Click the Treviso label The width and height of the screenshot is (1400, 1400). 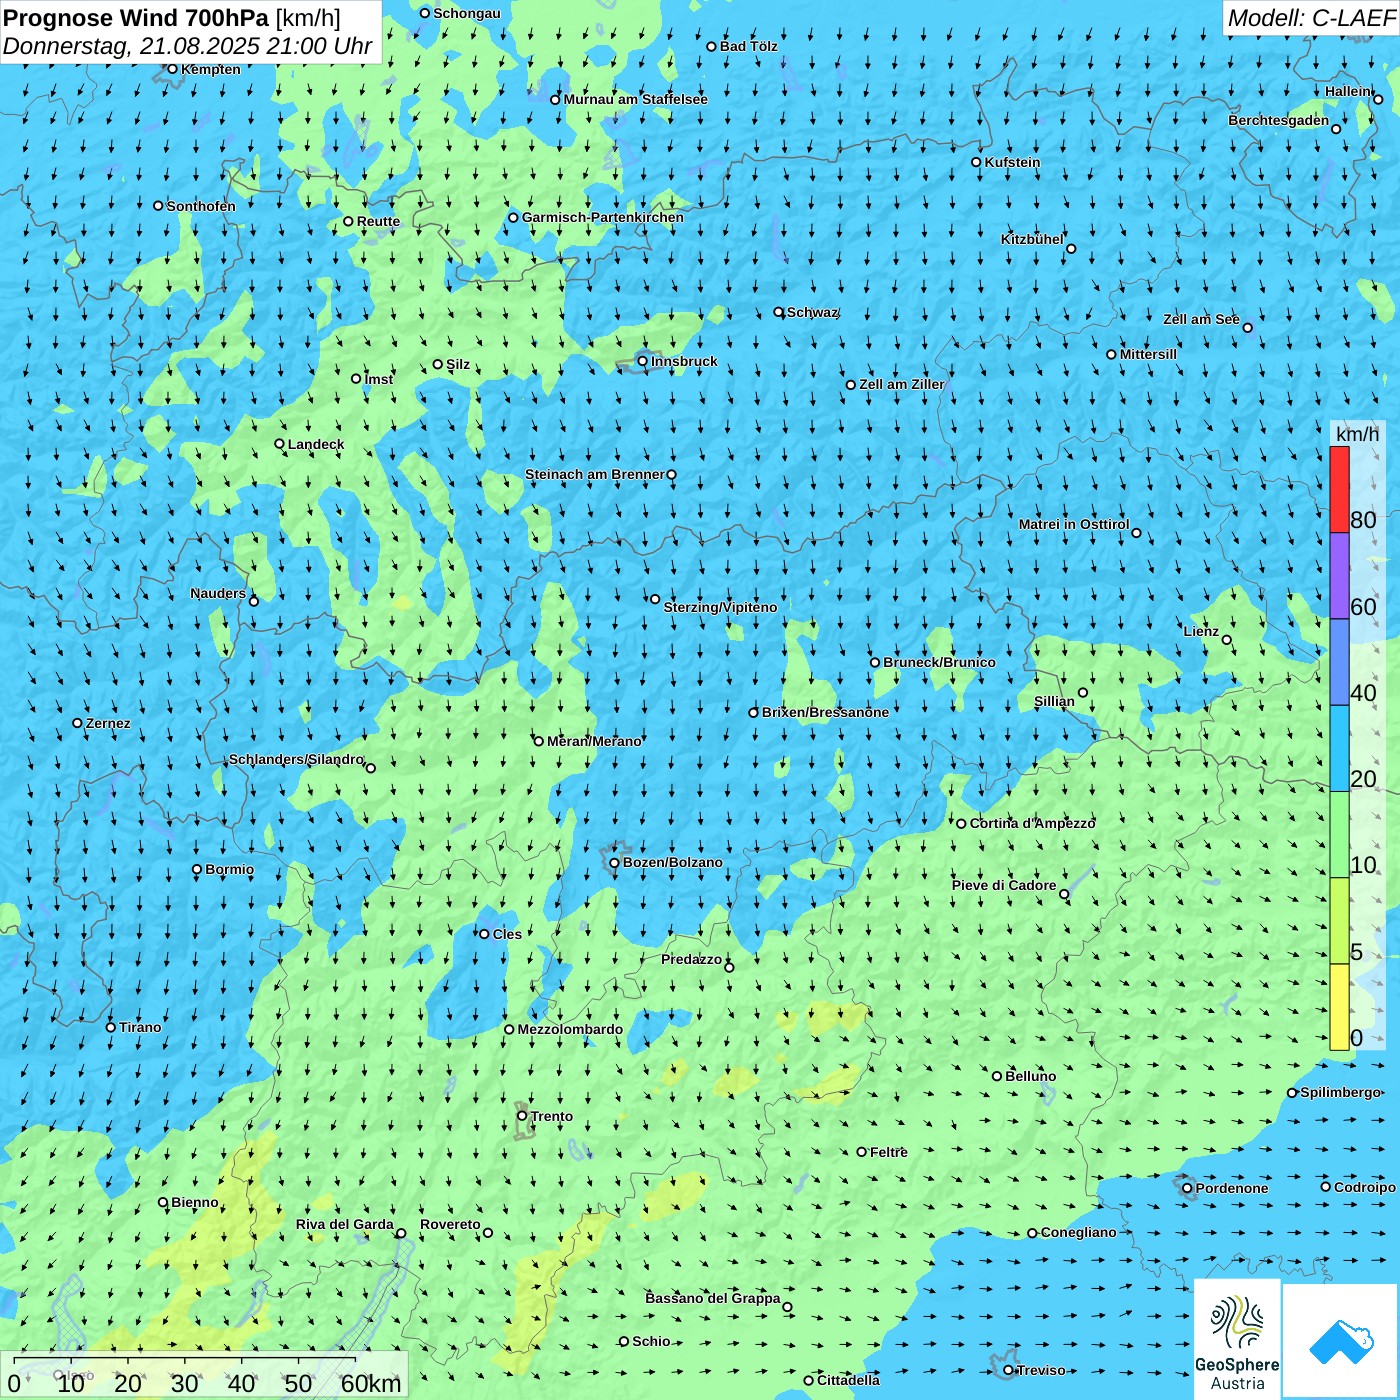tap(1041, 1370)
